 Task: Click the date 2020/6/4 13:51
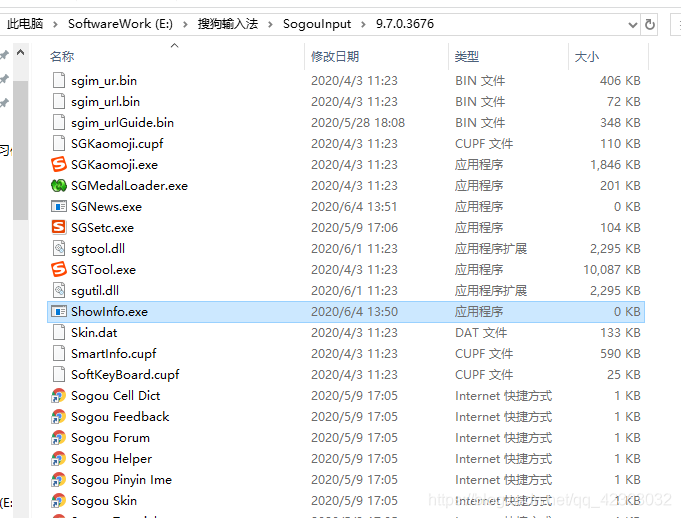(x=354, y=206)
